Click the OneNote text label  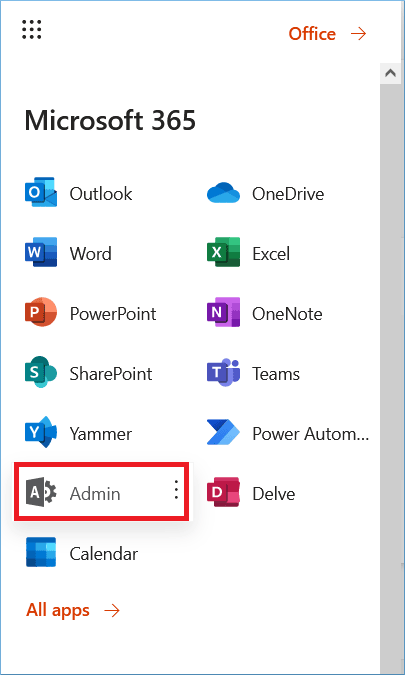(x=287, y=314)
